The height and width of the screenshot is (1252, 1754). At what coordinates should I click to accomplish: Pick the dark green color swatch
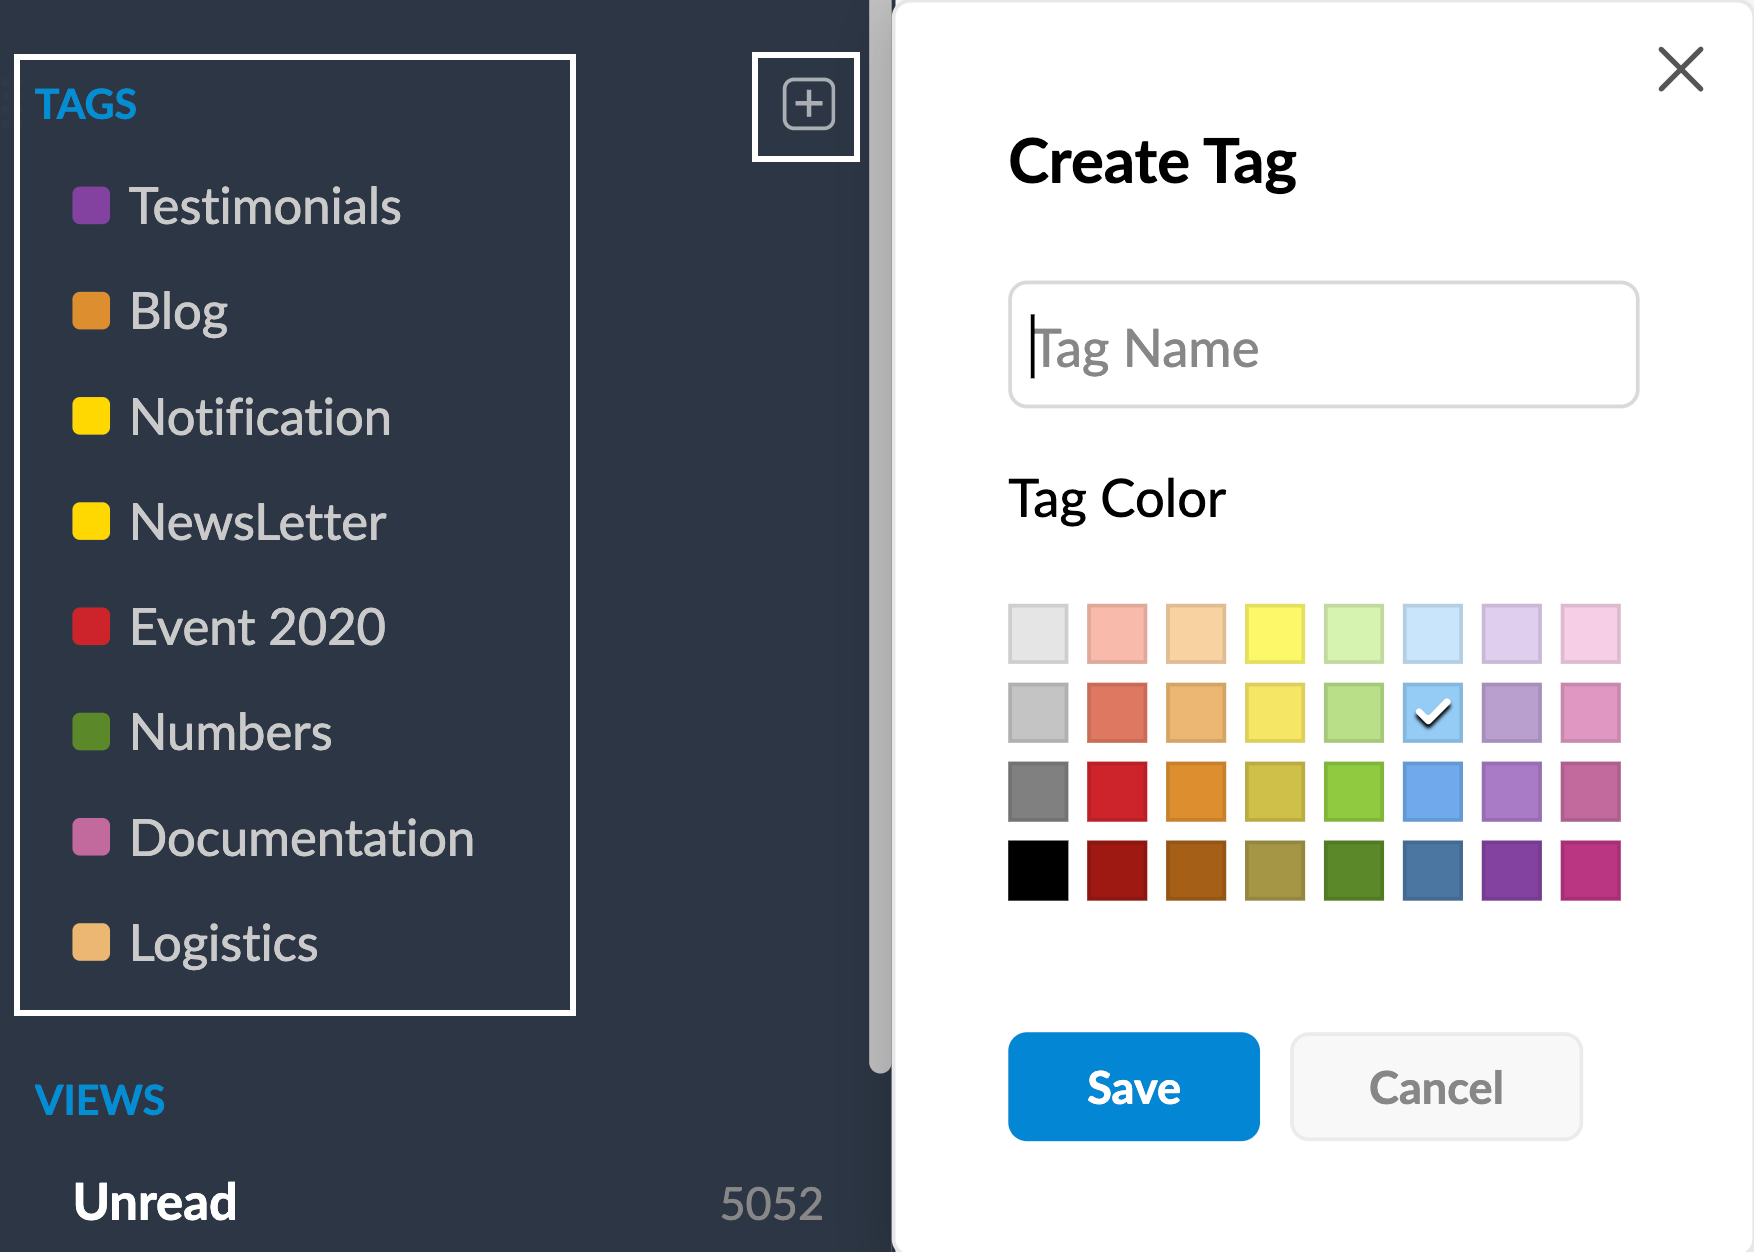click(1354, 870)
